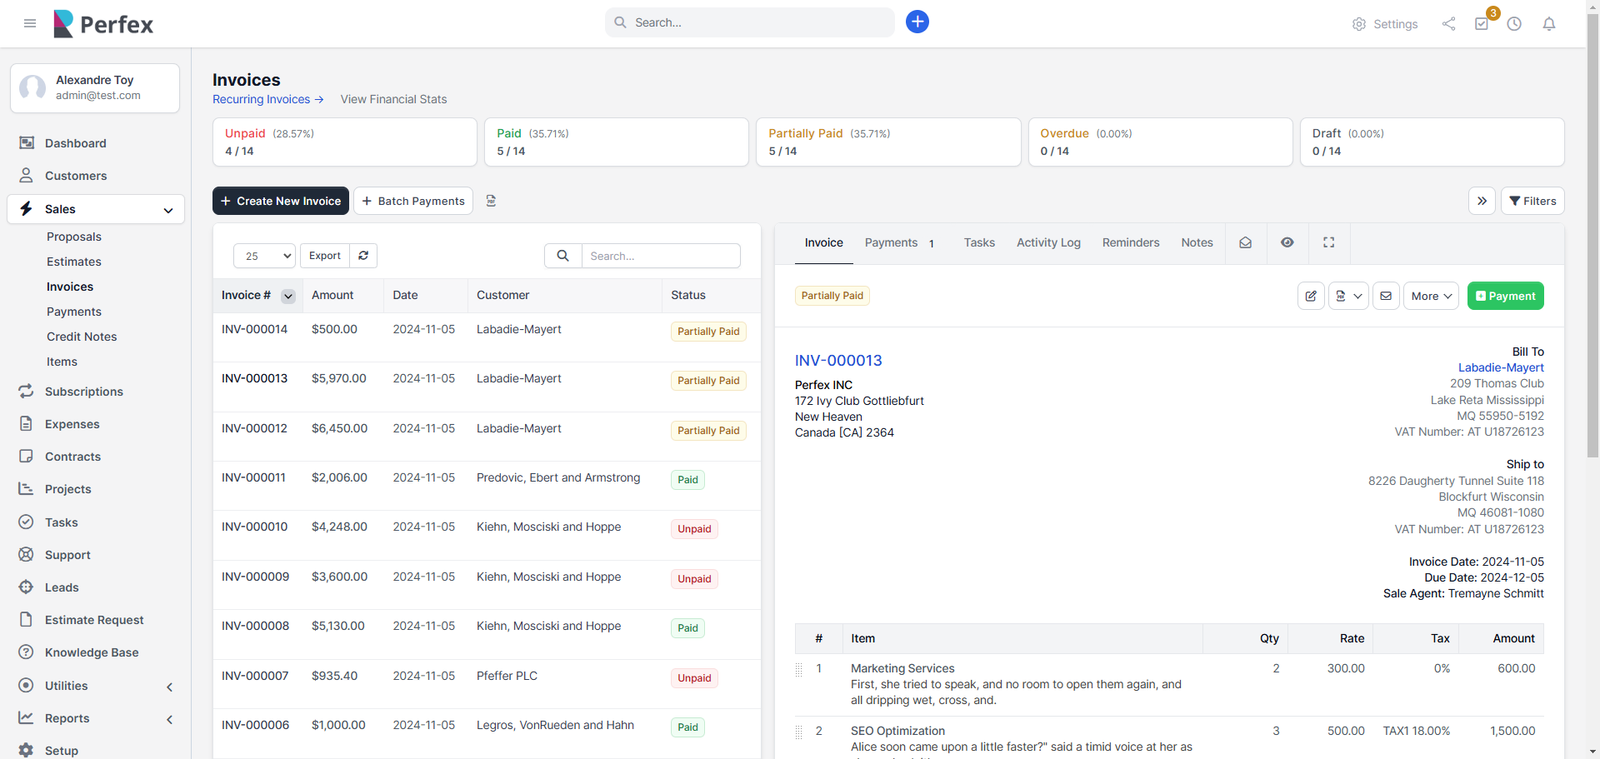Open the timesheets clock icon
Viewport: 1600px width, 759px height.
click(x=1514, y=24)
